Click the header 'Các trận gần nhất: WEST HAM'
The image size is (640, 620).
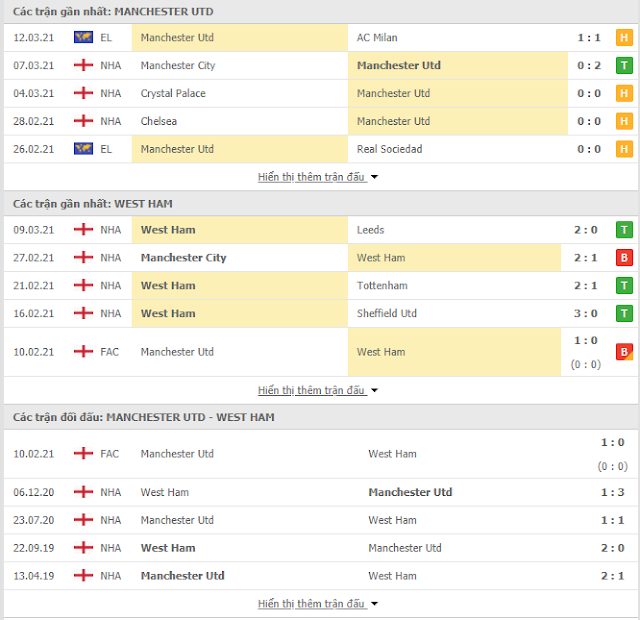tap(93, 204)
